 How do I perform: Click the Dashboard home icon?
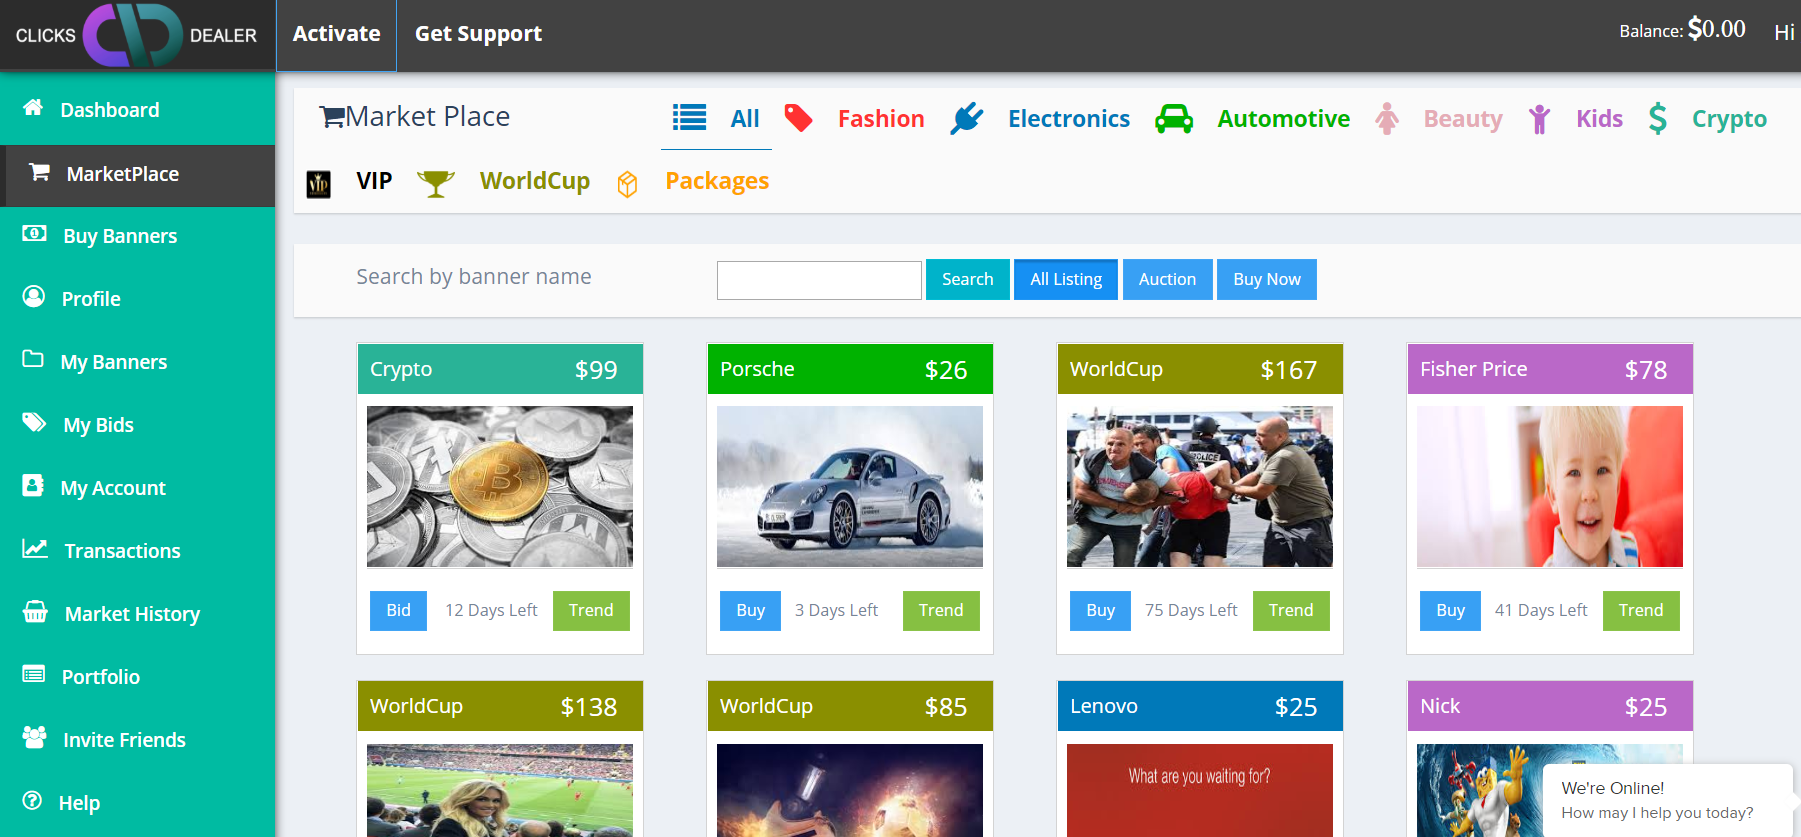[33, 108]
